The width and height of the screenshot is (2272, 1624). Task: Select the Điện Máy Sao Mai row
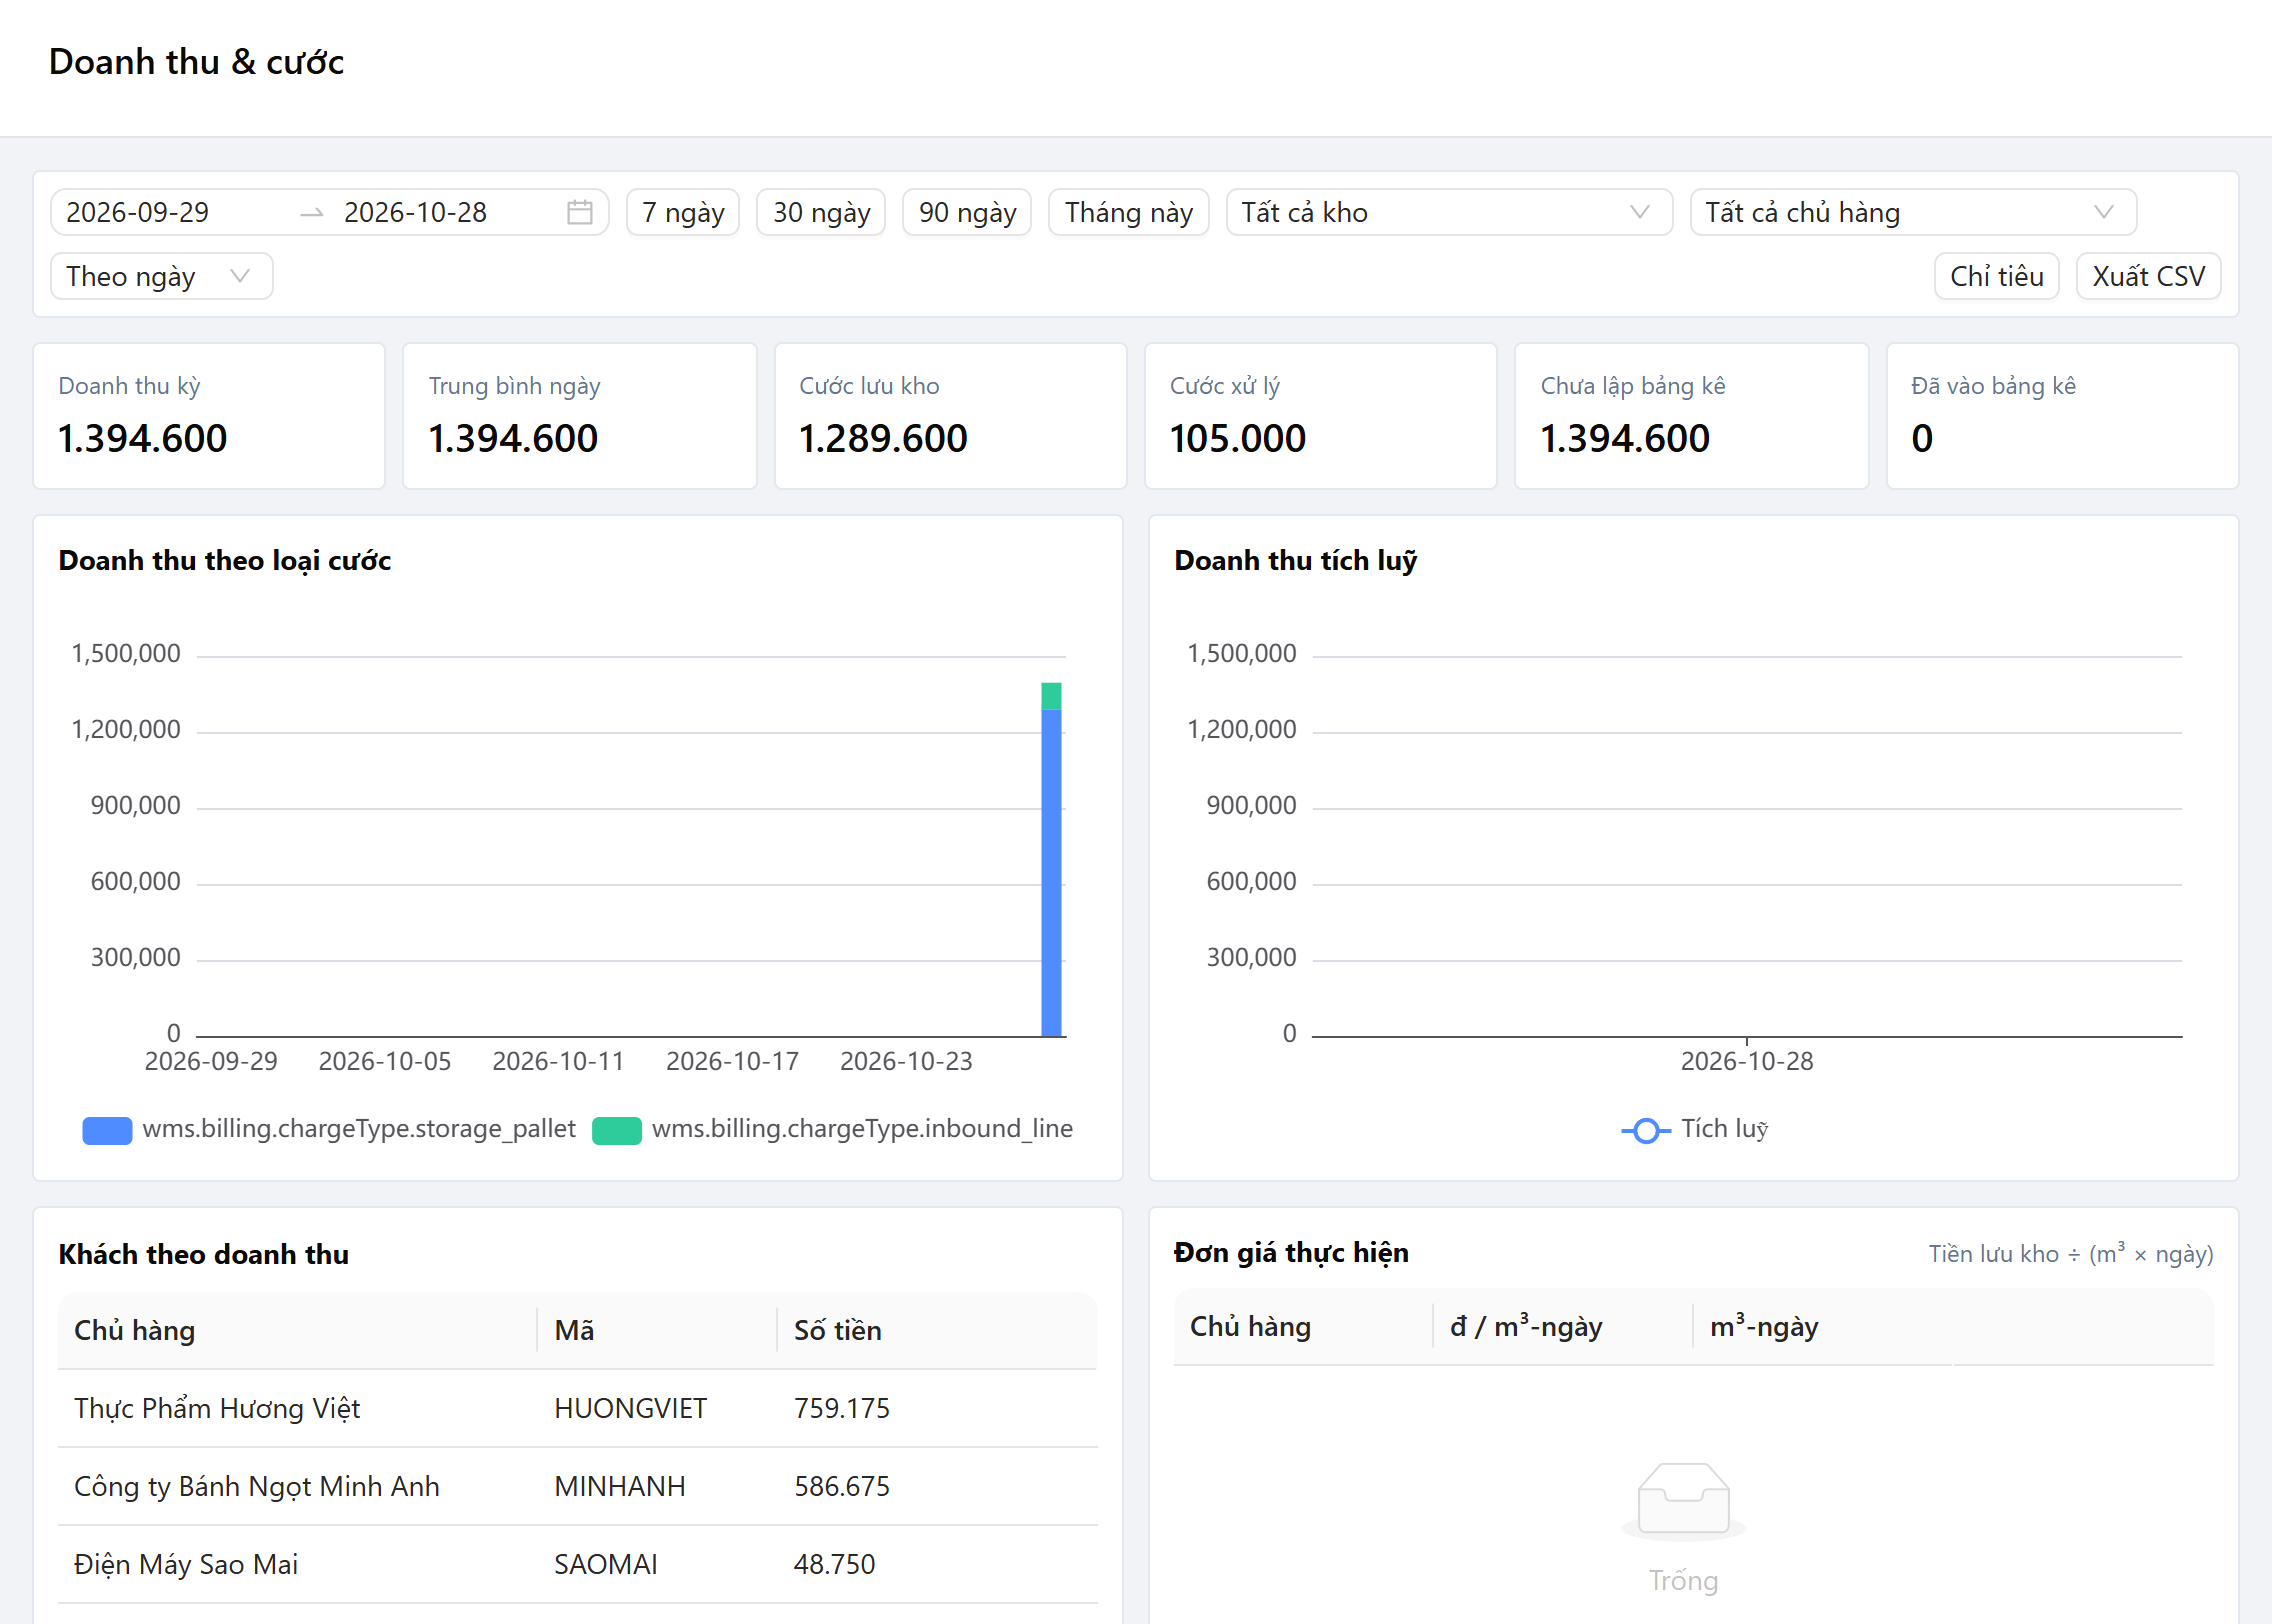(578, 1565)
